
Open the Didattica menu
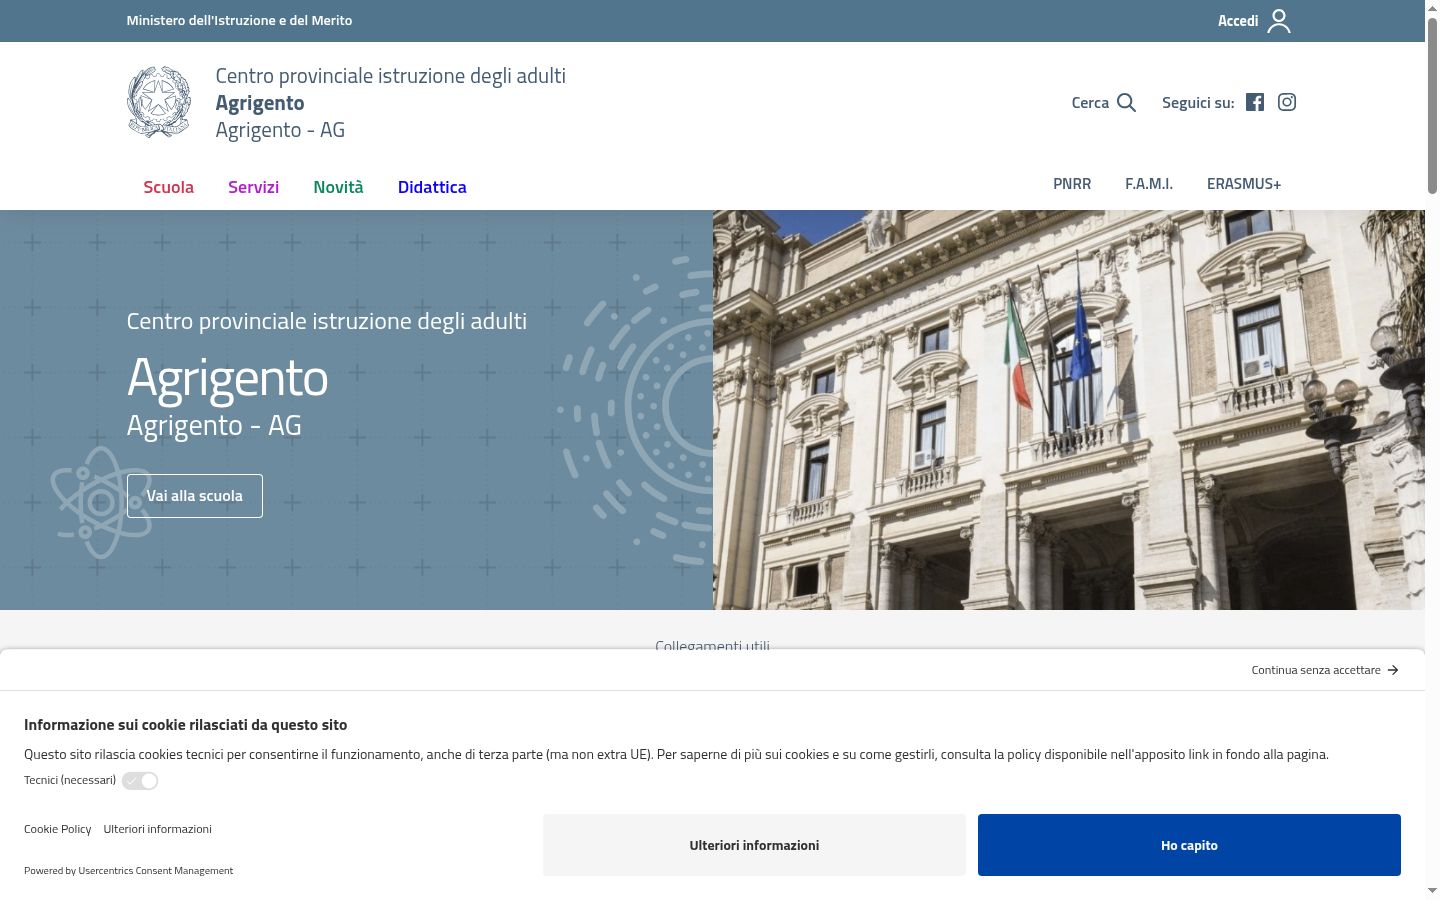tap(432, 187)
